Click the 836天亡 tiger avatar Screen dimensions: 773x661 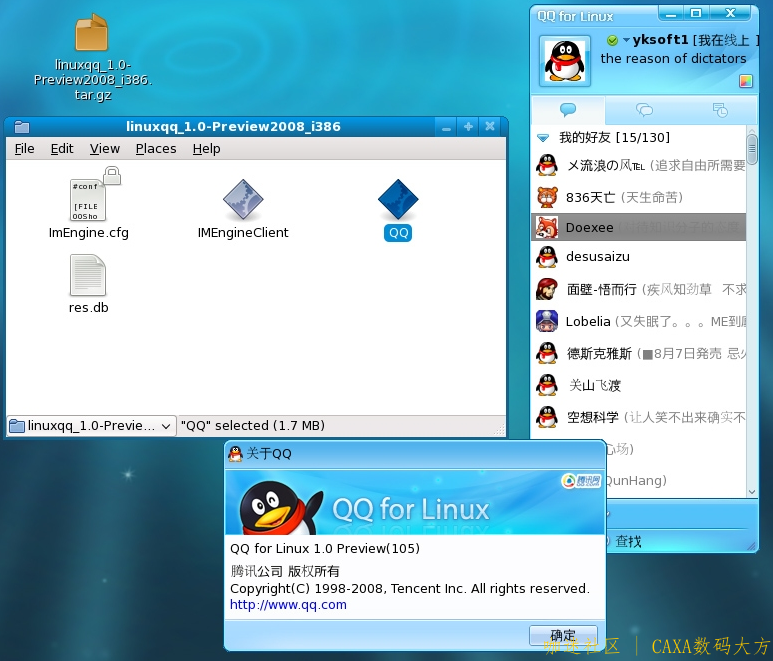pyautogui.click(x=547, y=197)
